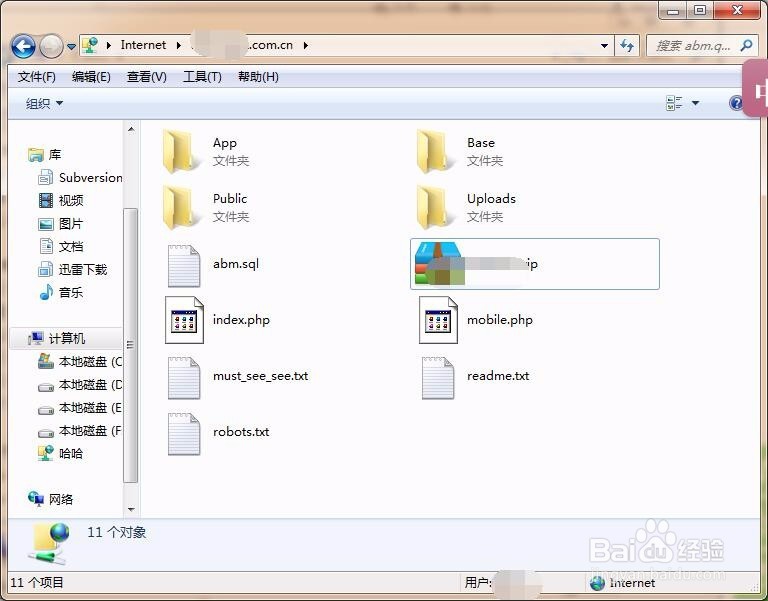Click the greyed Forward arrow button
Image resolution: width=768 pixels, height=601 pixels.
coord(51,47)
